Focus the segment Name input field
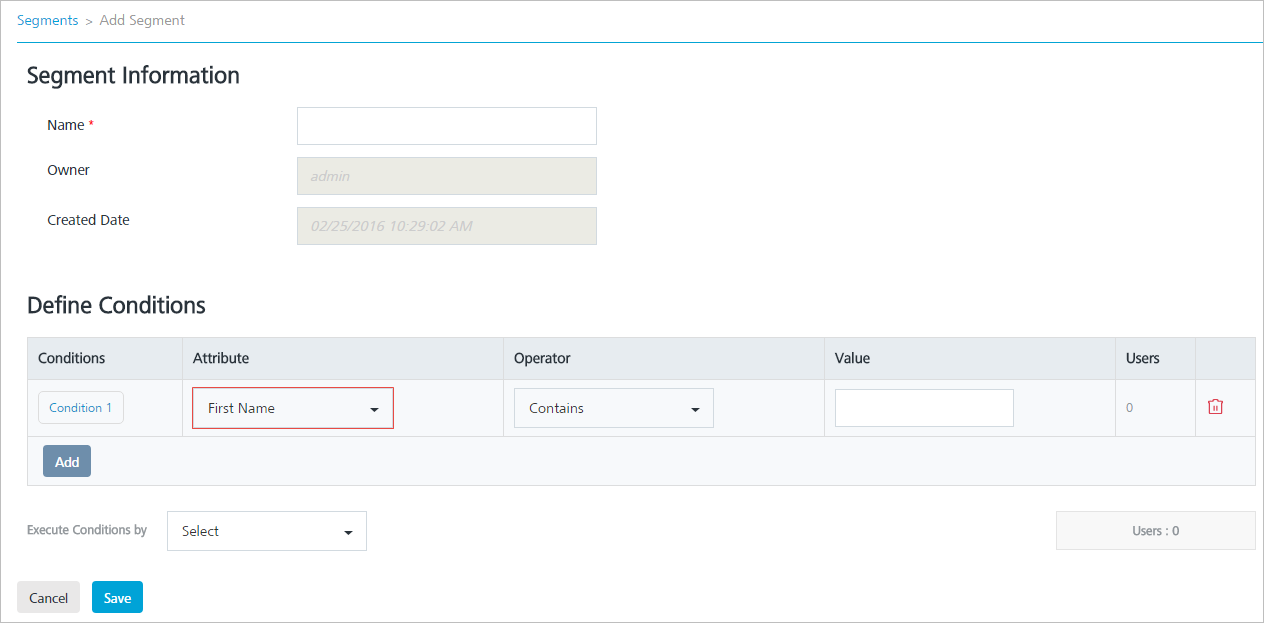 point(446,126)
